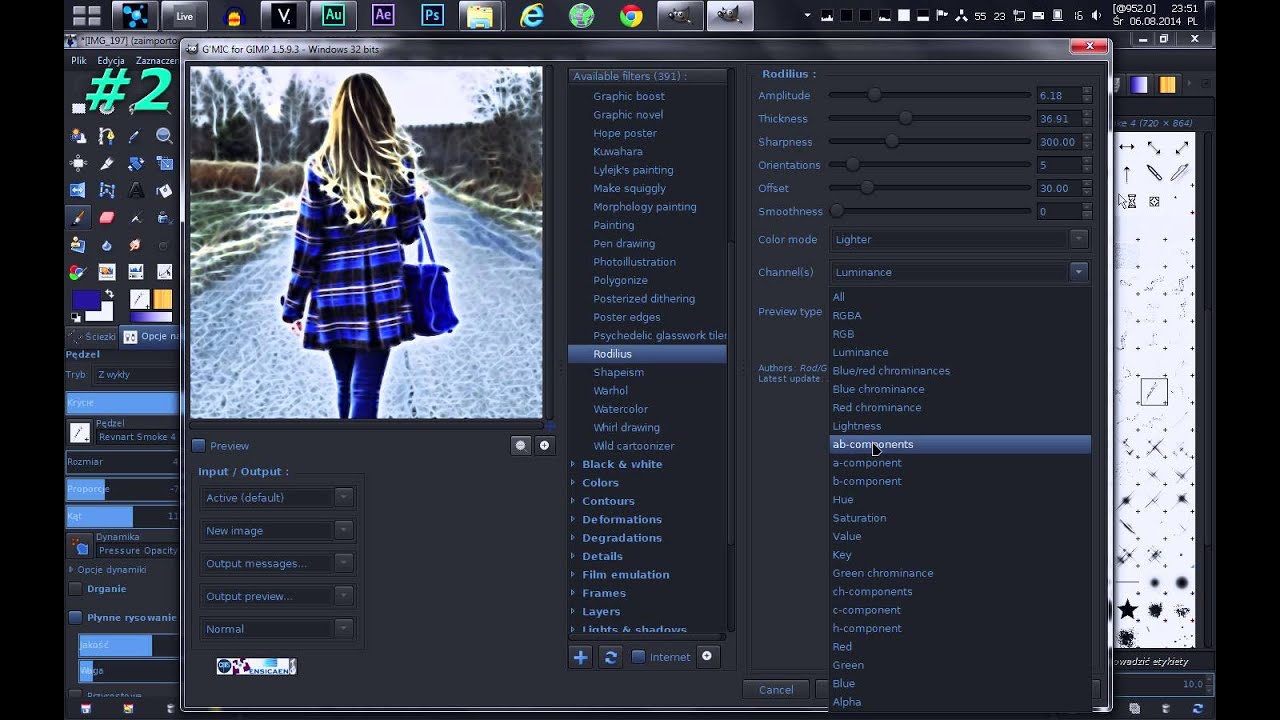
Task: Click the blue plus add-filter button
Action: coord(580,657)
